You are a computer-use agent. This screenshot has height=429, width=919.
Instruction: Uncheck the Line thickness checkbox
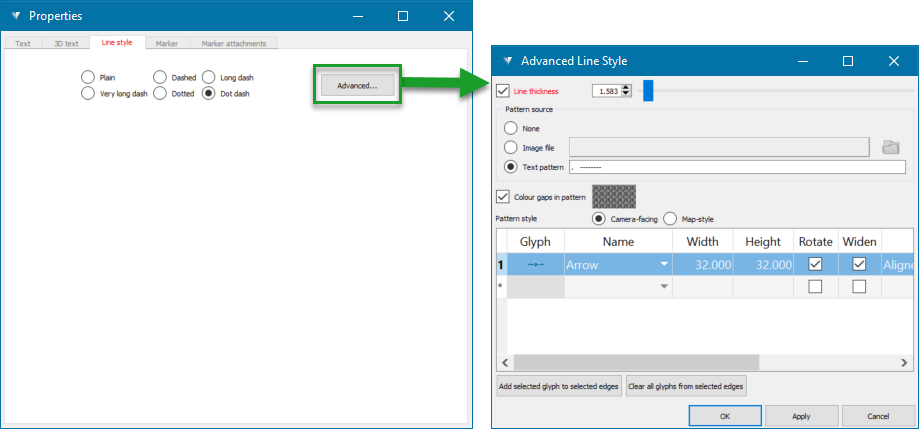(503, 91)
